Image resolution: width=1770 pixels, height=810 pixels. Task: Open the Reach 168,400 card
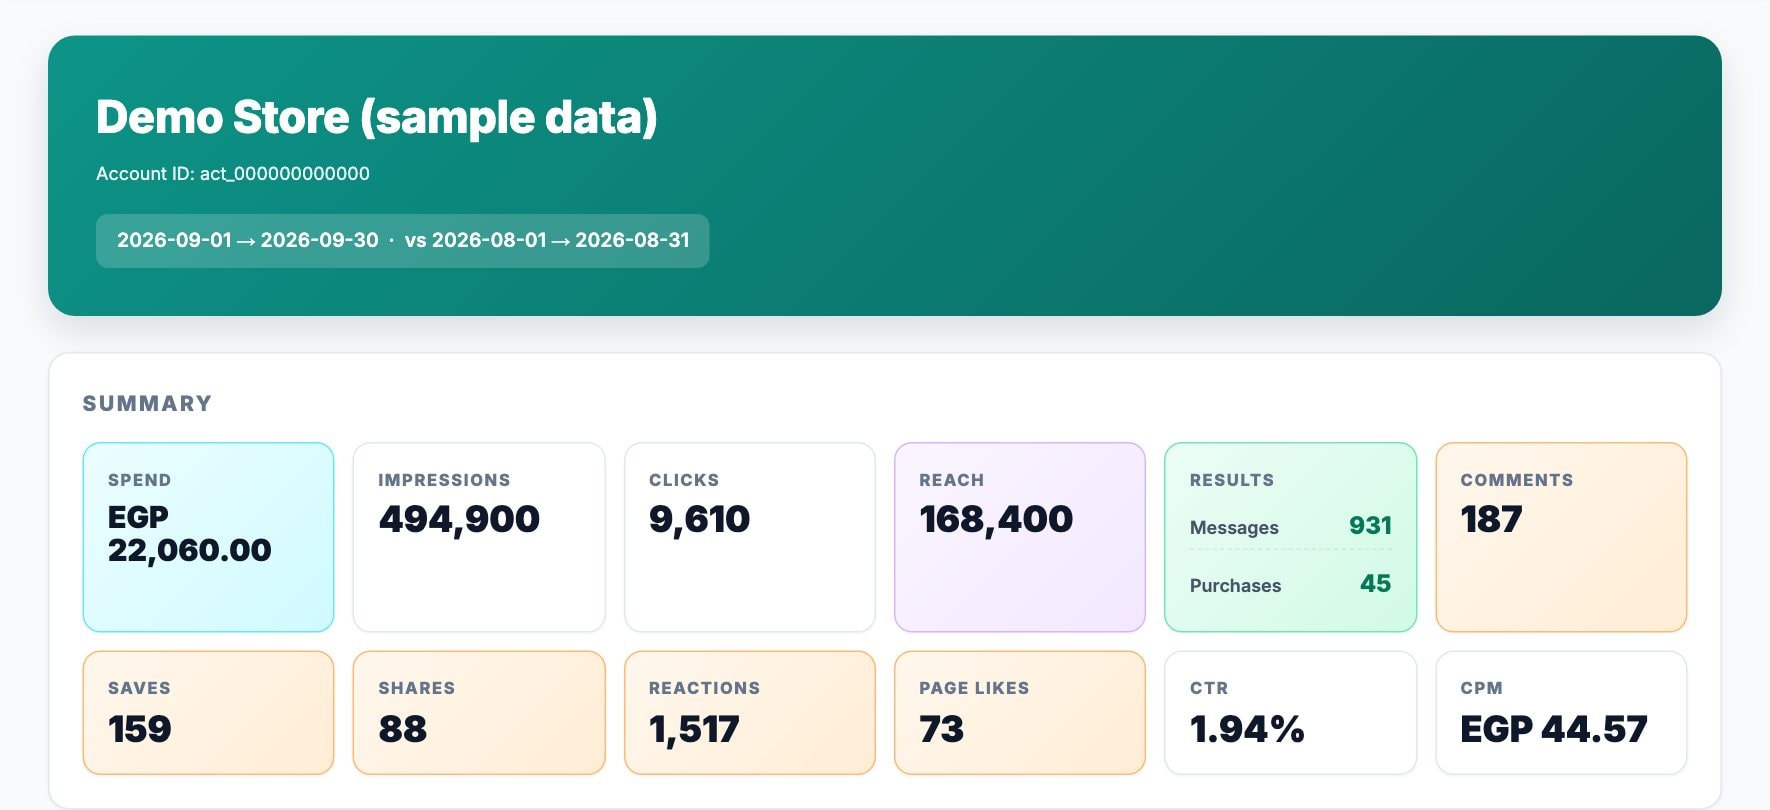click(x=1020, y=537)
